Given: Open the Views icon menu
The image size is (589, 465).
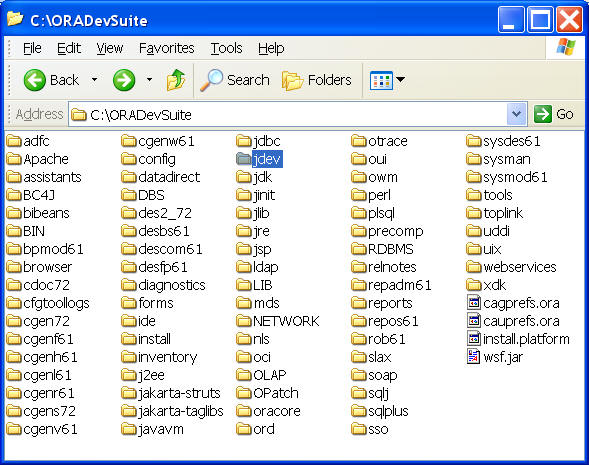Looking at the screenshot, I should pos(387,80).
